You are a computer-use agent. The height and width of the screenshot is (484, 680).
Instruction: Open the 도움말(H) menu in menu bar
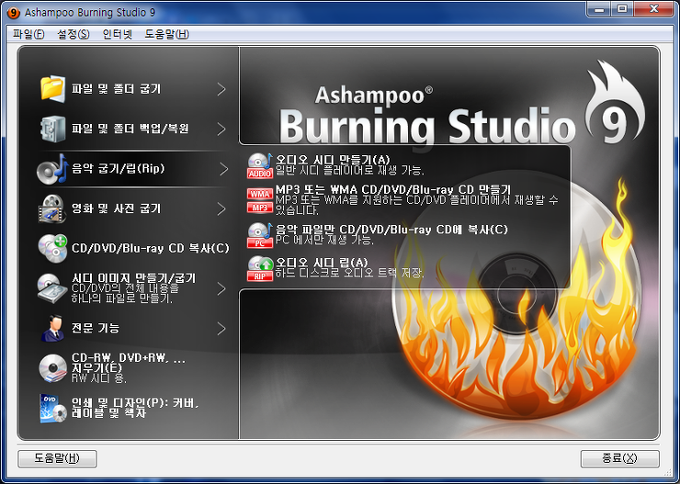(x=167, y=34)
